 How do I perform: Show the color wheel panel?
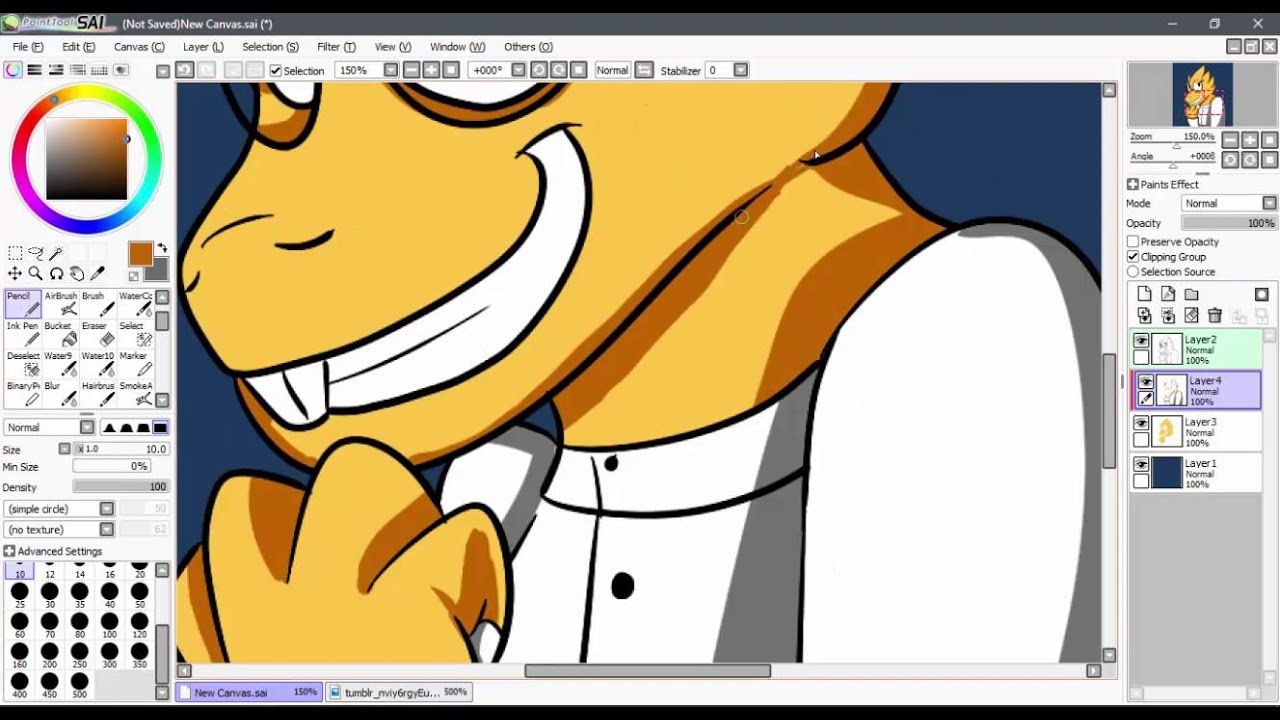(x=13, y=70)
